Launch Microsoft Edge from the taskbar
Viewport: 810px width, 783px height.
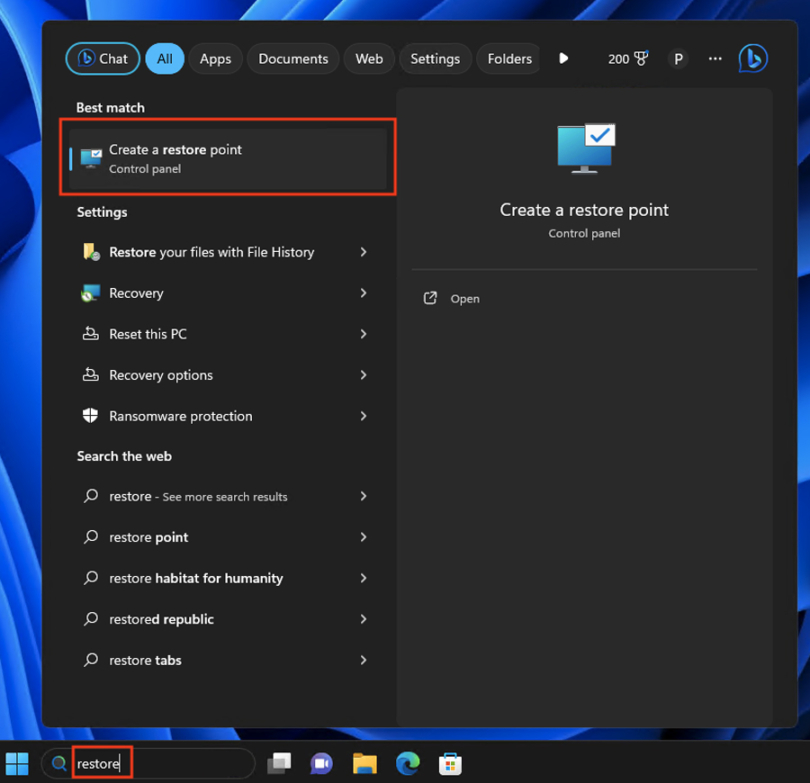tap(407, 762)
